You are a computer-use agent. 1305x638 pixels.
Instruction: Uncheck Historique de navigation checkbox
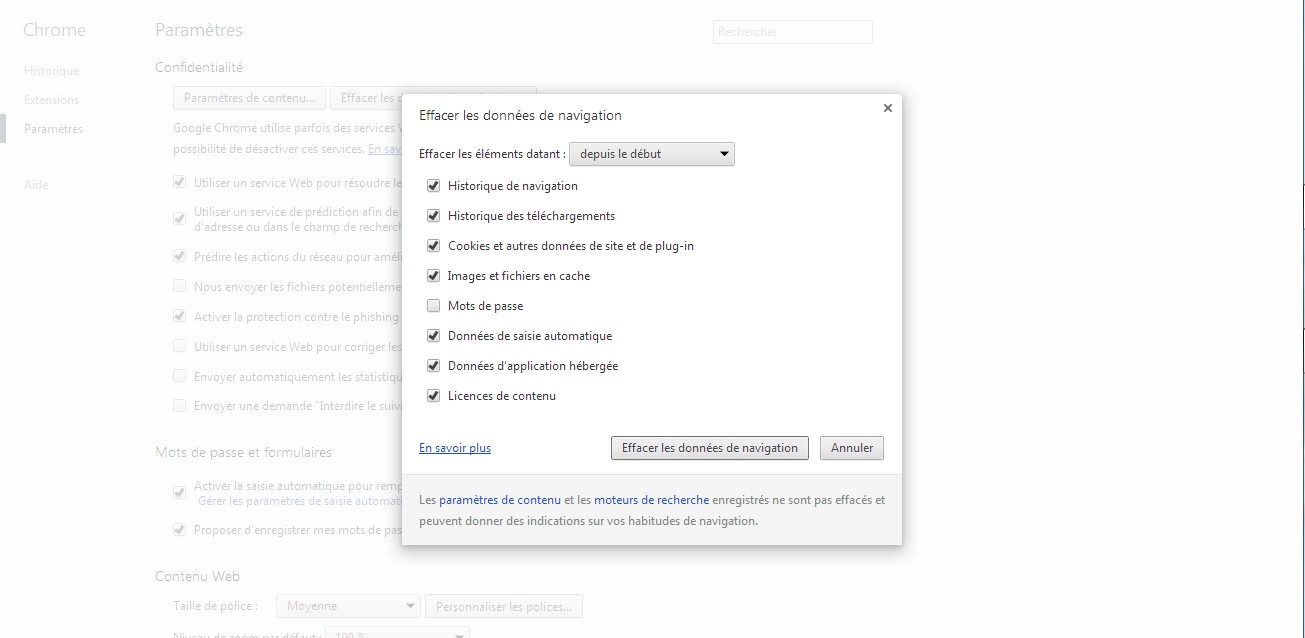(x=433, y=186)
